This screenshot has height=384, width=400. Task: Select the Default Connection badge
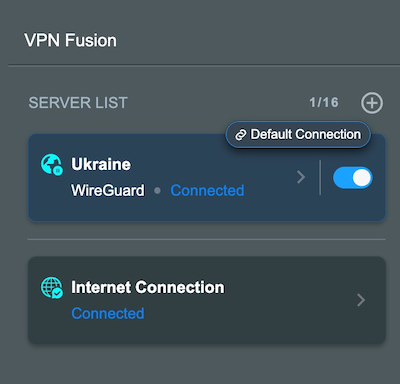click(x=298, y=135)
